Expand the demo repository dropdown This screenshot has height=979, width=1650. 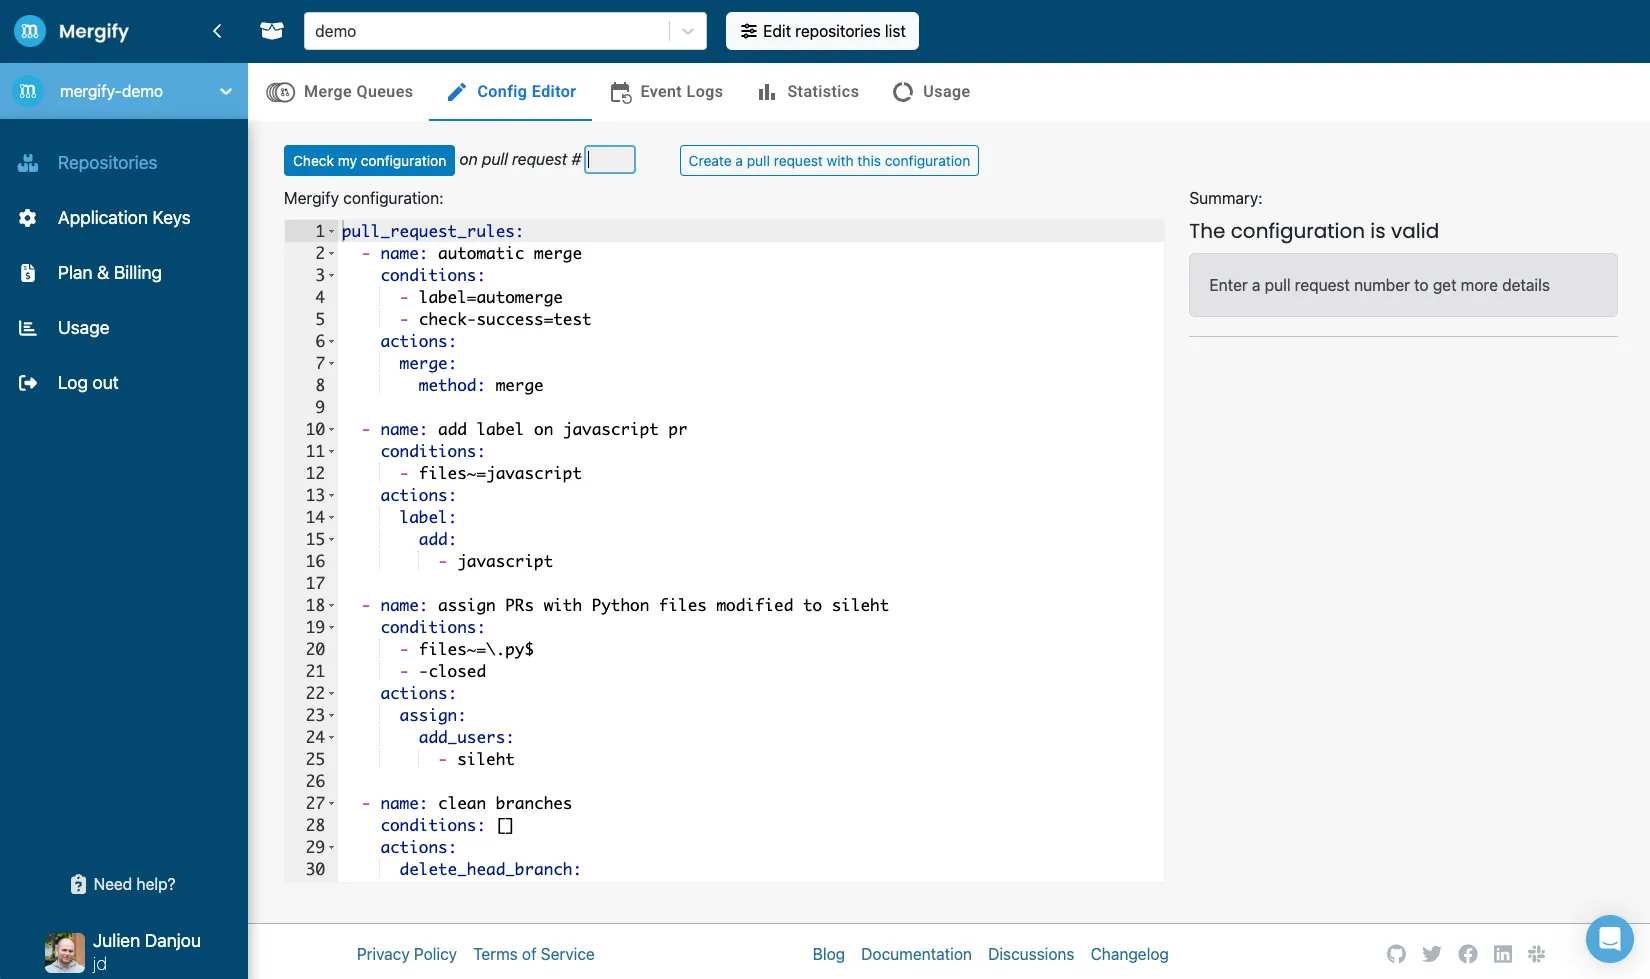click(x=687, y=31)
